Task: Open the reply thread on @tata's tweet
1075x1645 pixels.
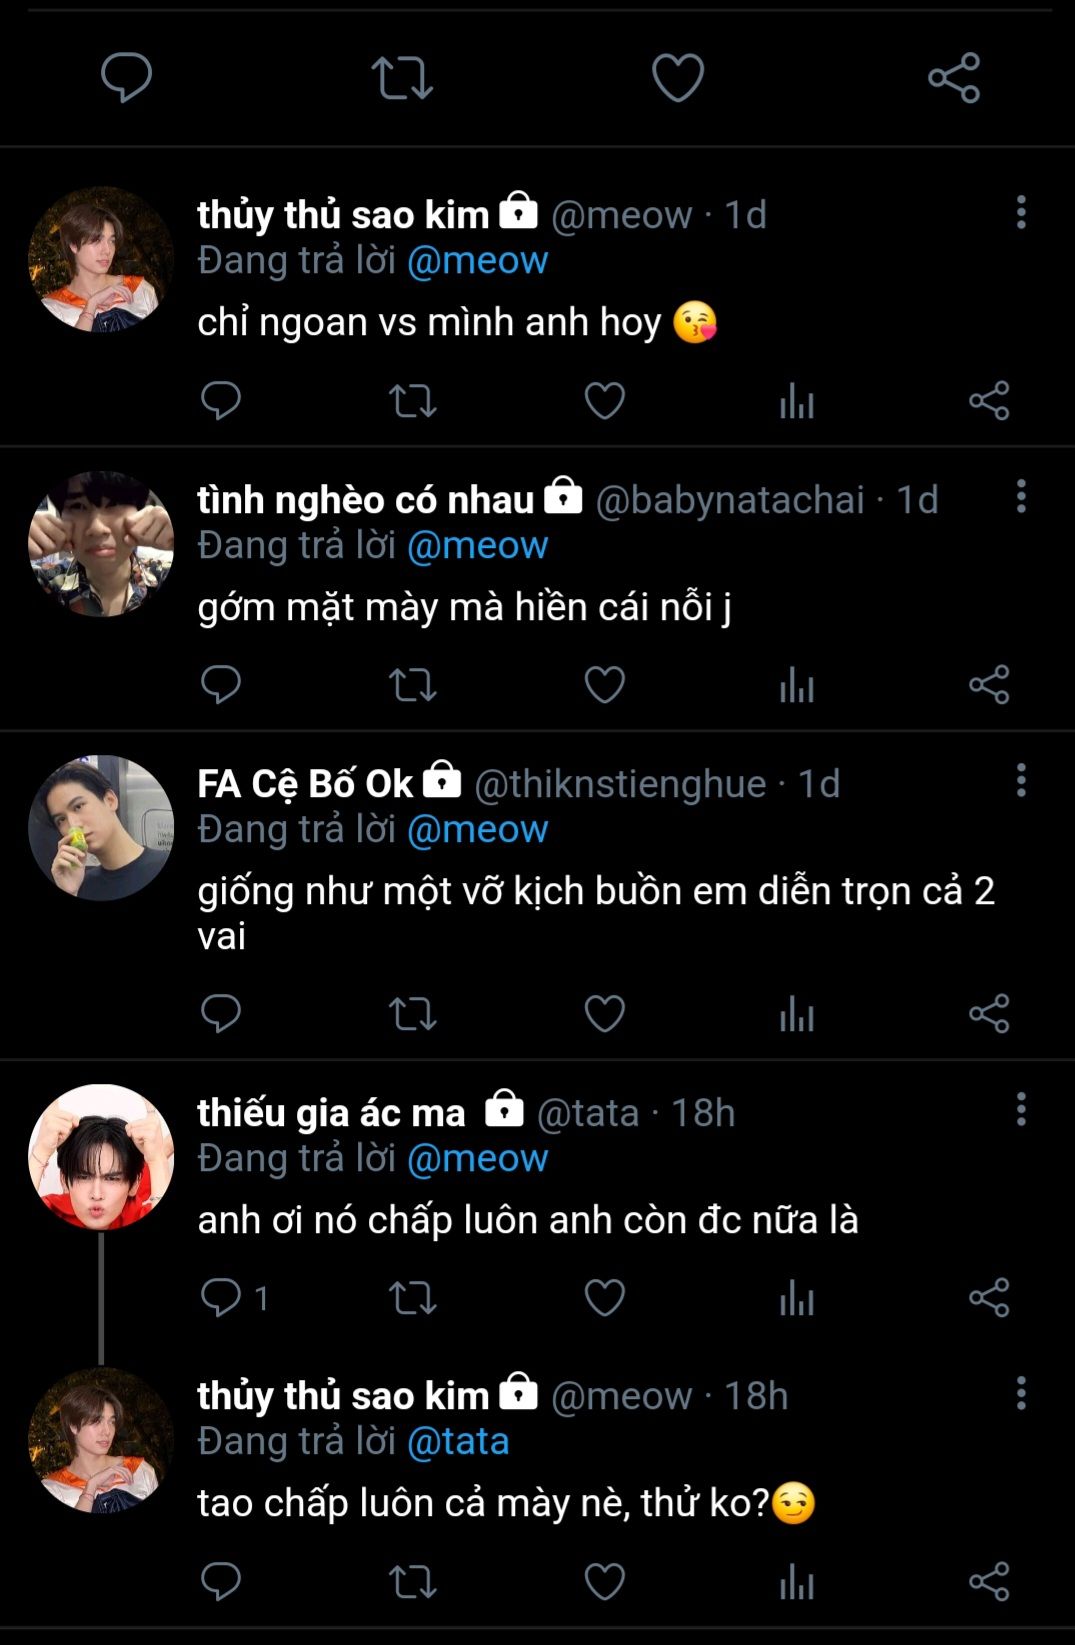Action: [x=221, y=1297]
